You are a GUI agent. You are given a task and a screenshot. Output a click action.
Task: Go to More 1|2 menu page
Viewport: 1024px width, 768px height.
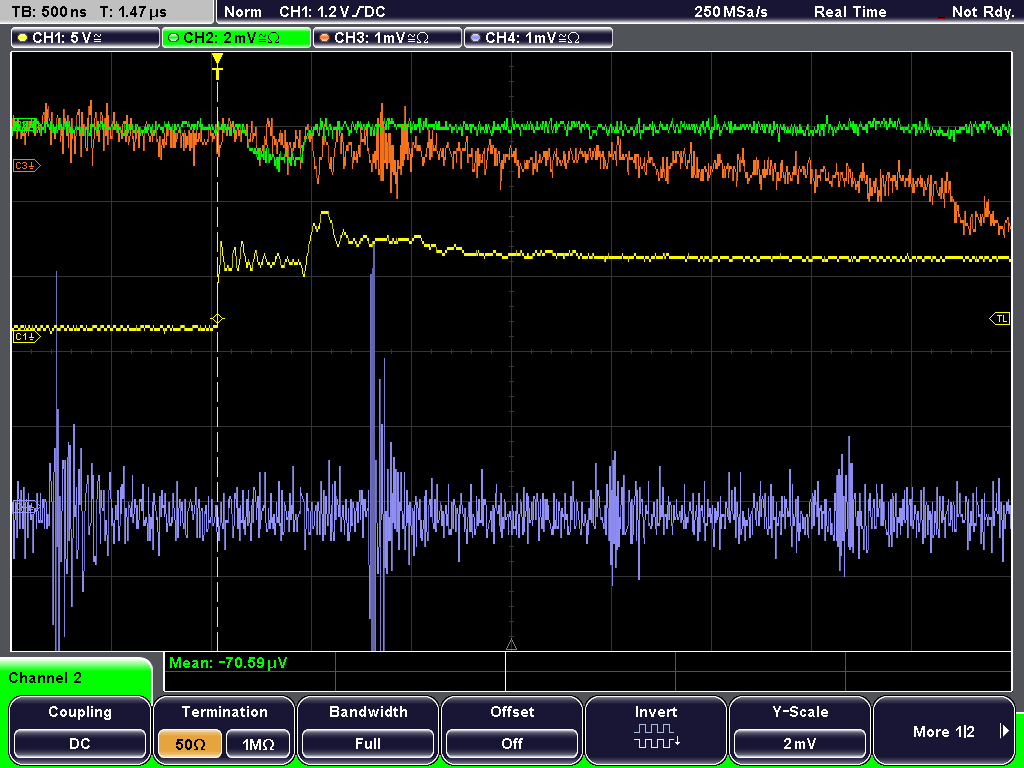pyautogui.click(x=944, y=729)
